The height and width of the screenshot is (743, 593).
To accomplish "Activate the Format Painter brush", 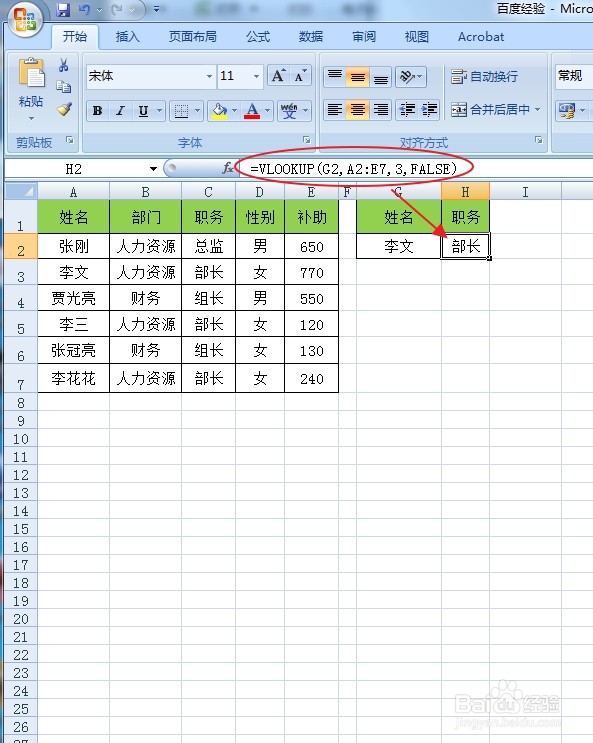I will point(64,109).
